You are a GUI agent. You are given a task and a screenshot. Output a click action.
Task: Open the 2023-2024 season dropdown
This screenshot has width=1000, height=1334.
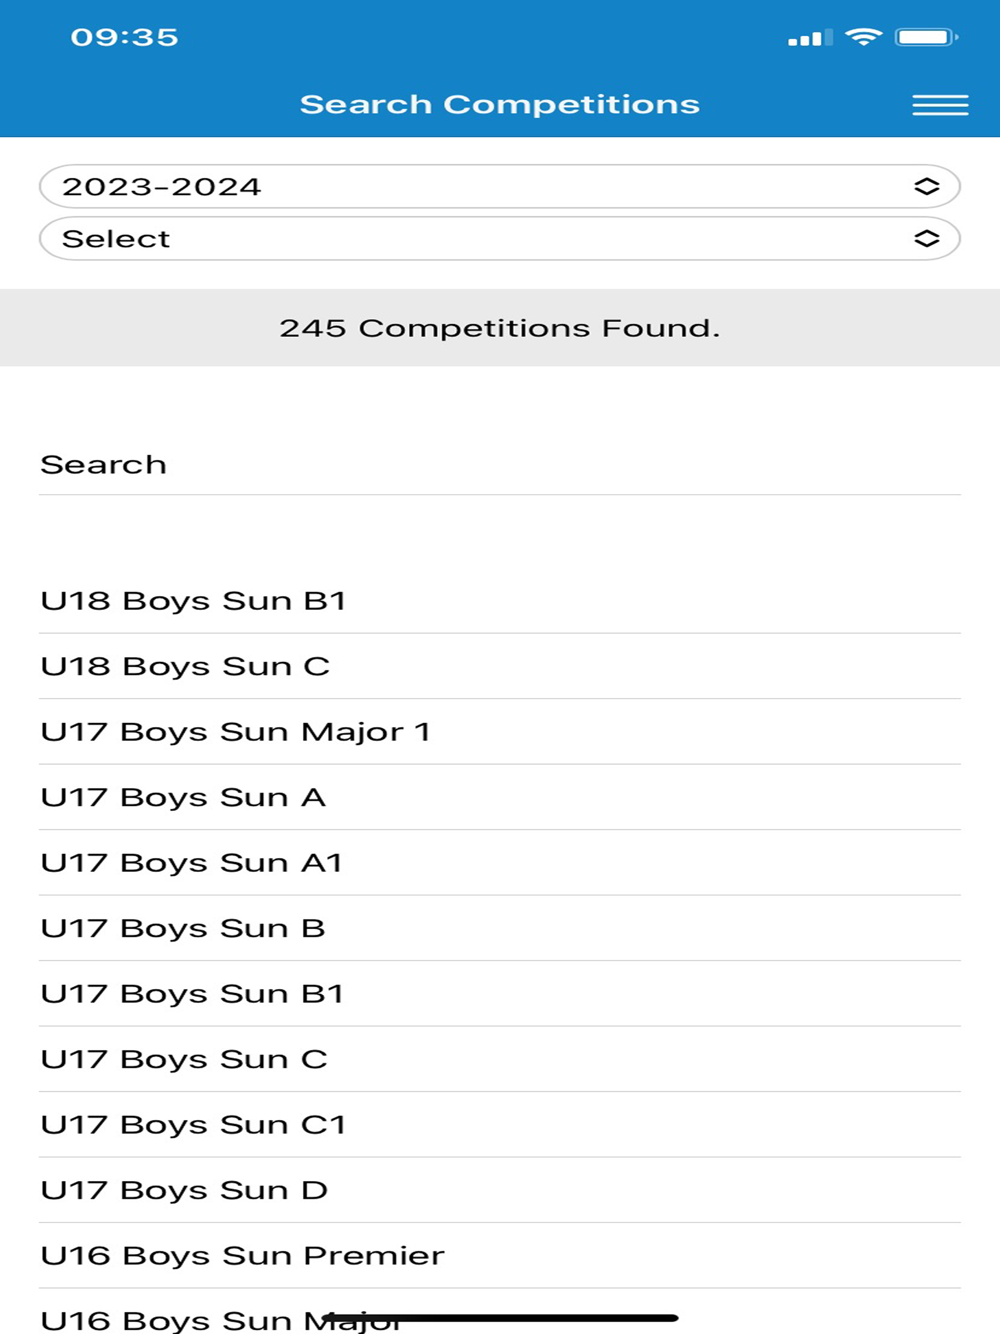480,187
